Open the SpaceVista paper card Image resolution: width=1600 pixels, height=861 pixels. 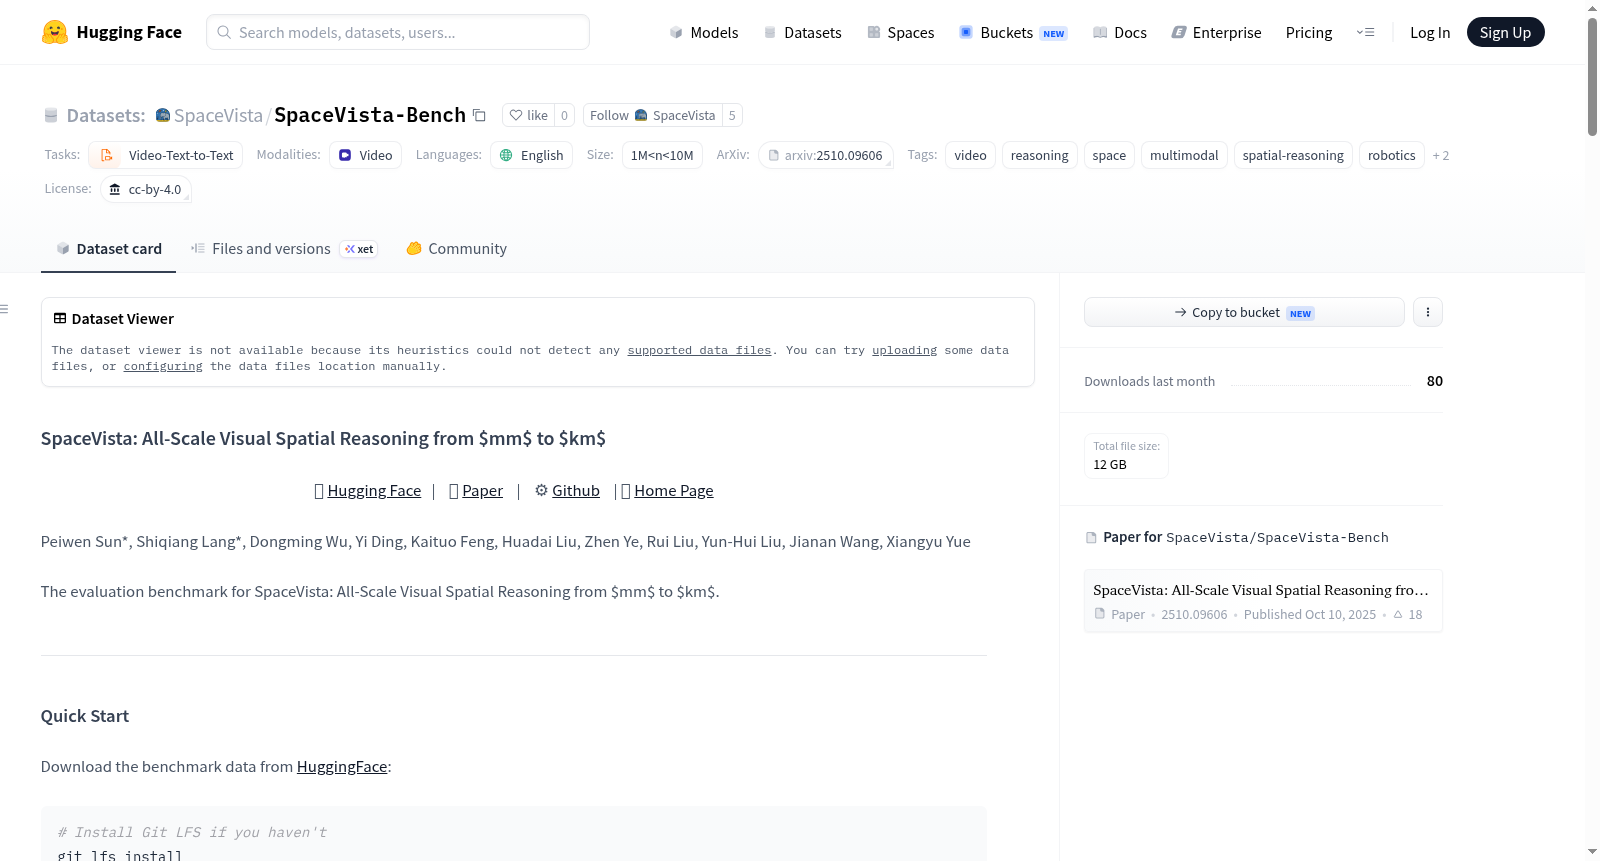tap(1263, 601)
